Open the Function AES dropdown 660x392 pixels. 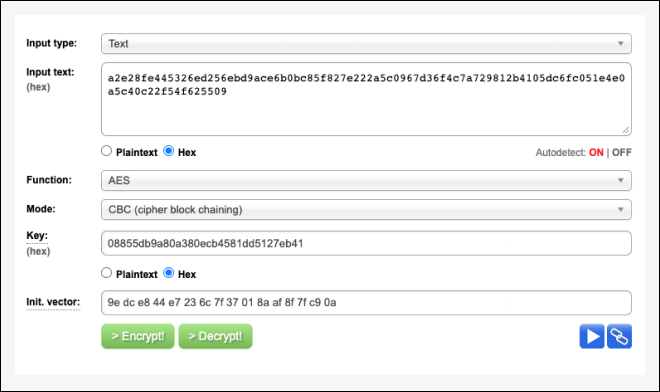pos(366,181)
